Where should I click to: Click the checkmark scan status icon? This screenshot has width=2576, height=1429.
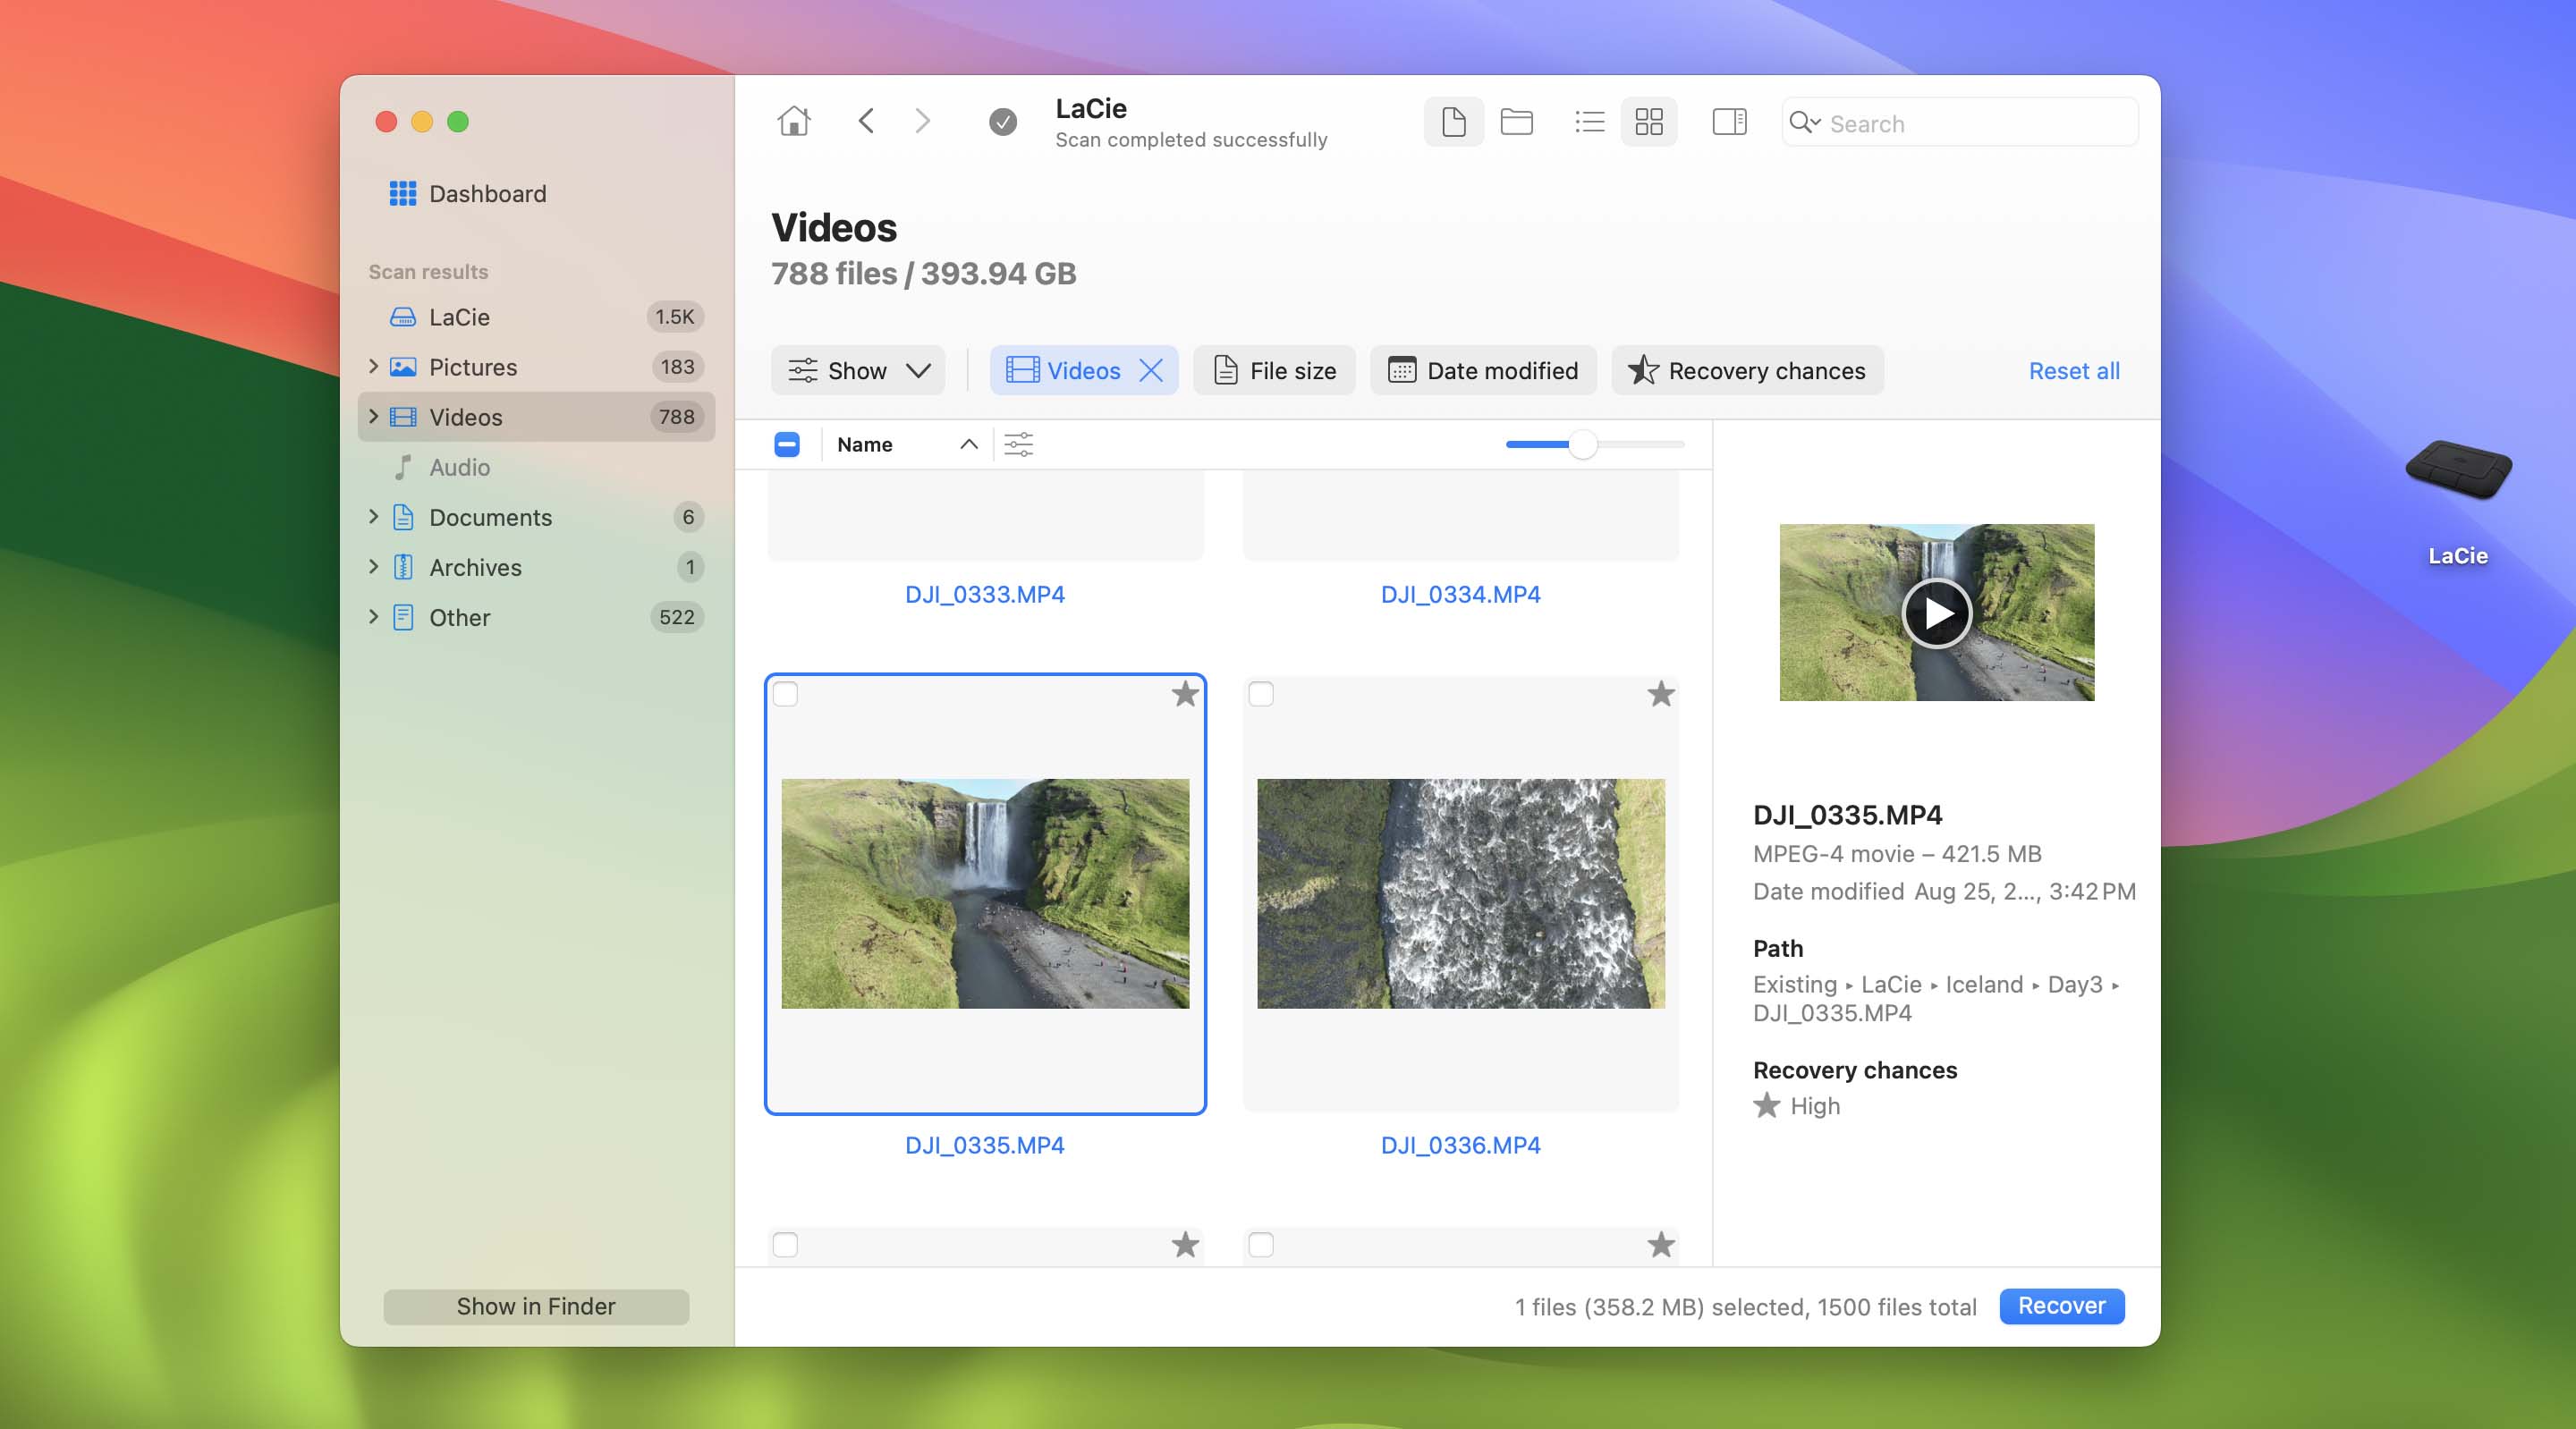pos(999,122)
